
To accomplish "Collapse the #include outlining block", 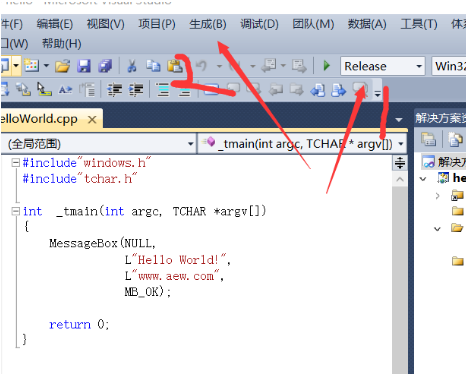I will 15,163.
